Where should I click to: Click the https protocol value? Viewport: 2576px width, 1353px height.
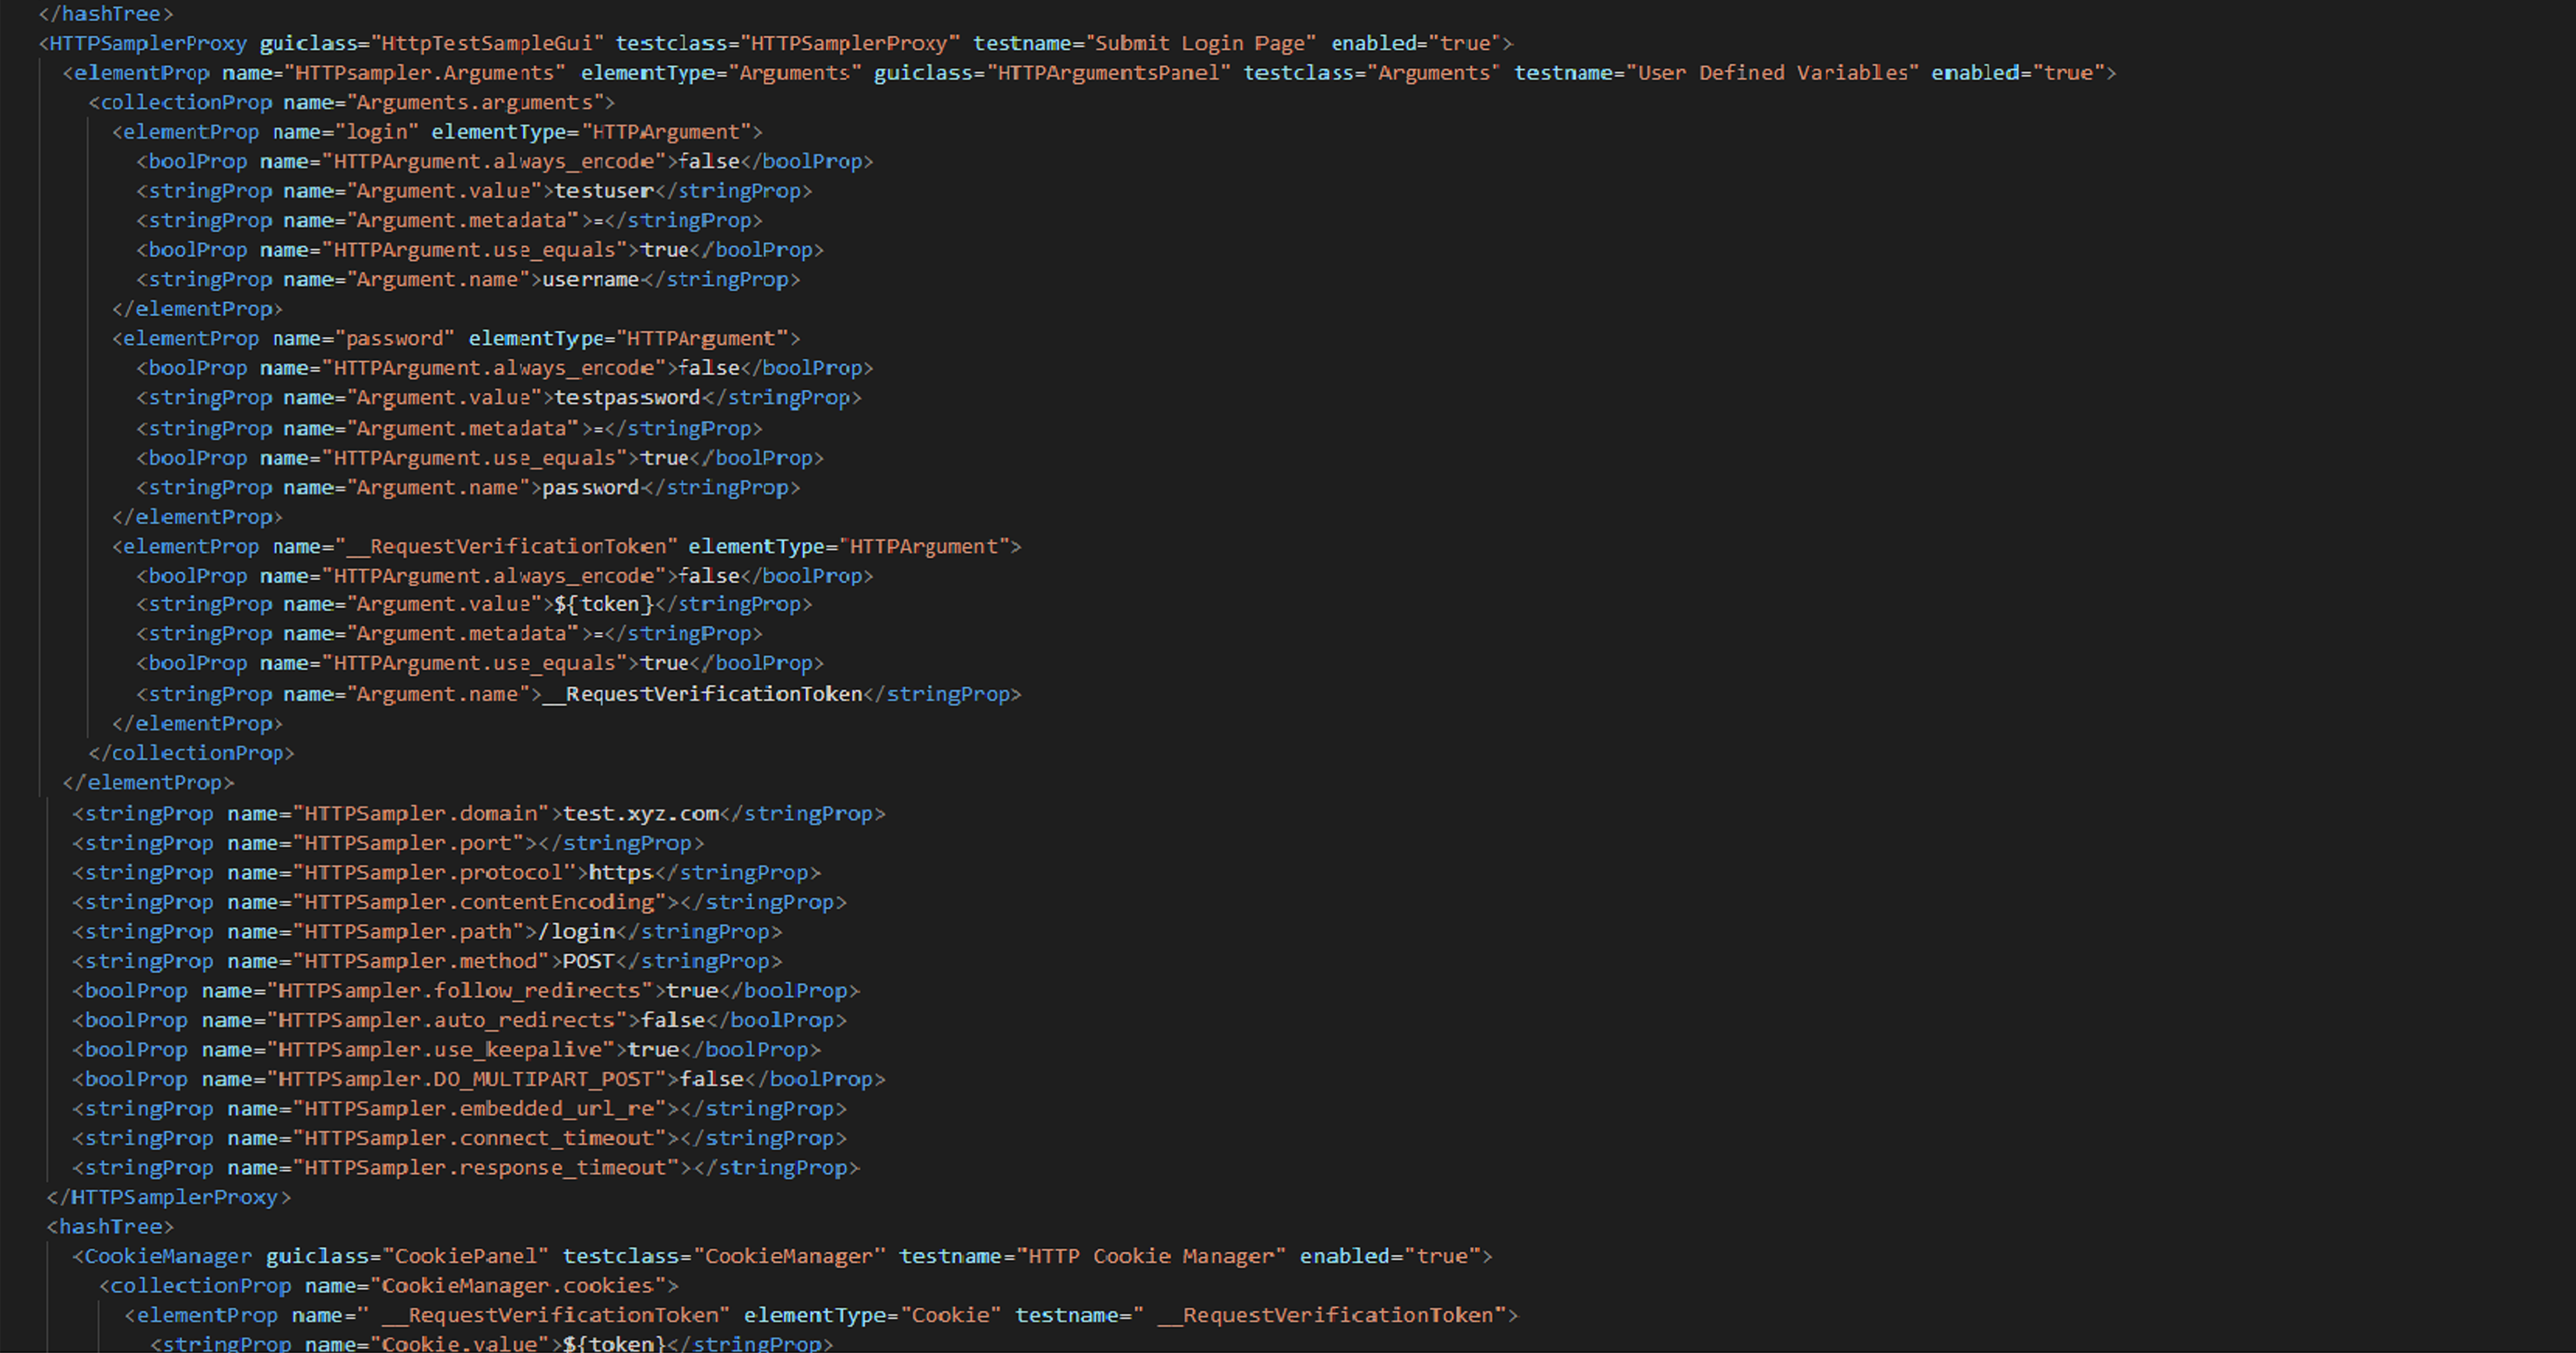point(620,873)
